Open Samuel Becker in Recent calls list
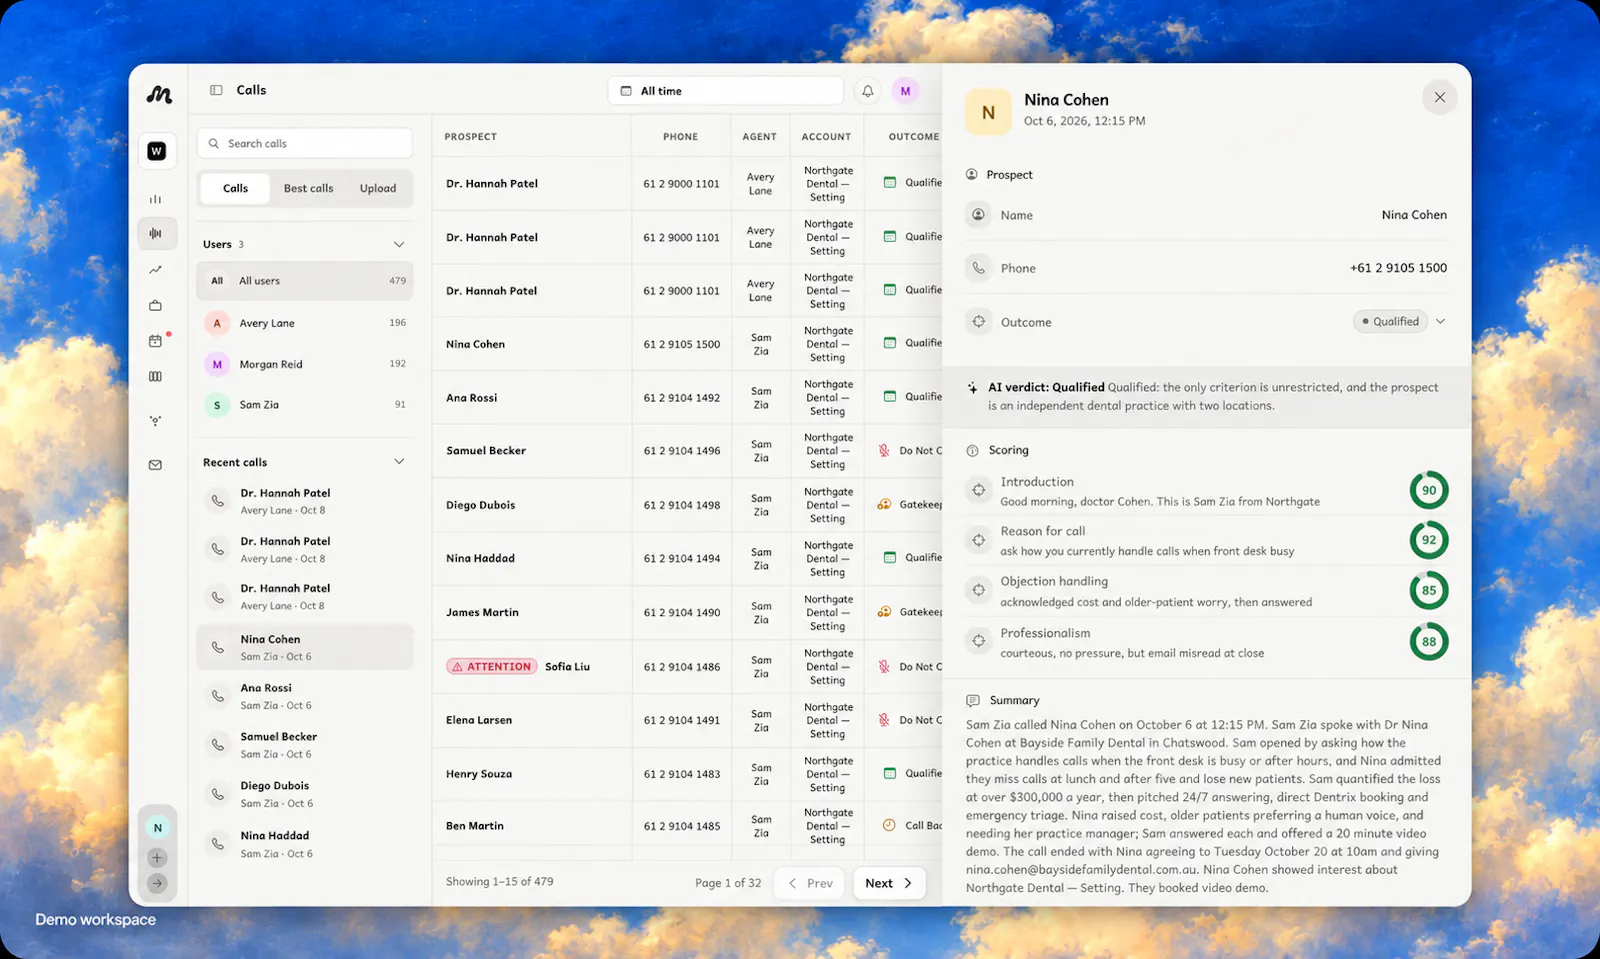The image size is (1600, 959). coord(305,745)
